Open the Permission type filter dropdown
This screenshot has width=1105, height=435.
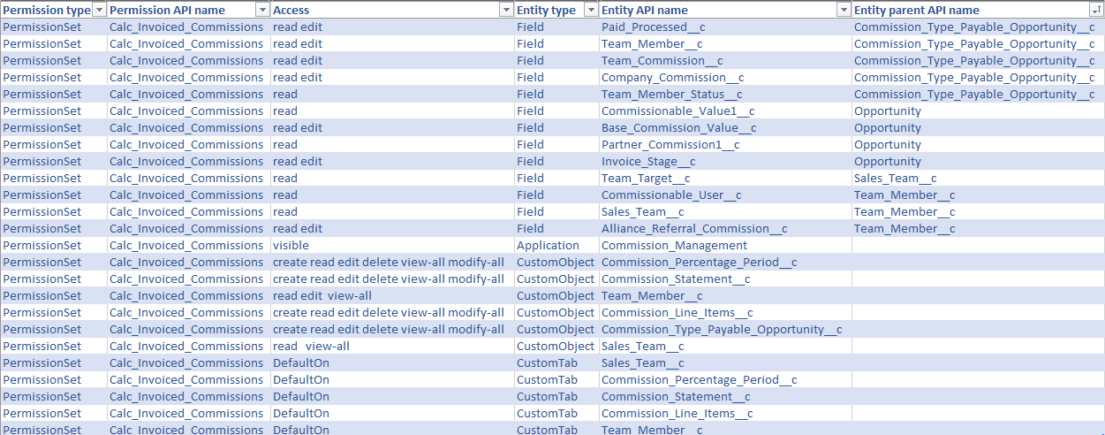click(x=98, y=9)
